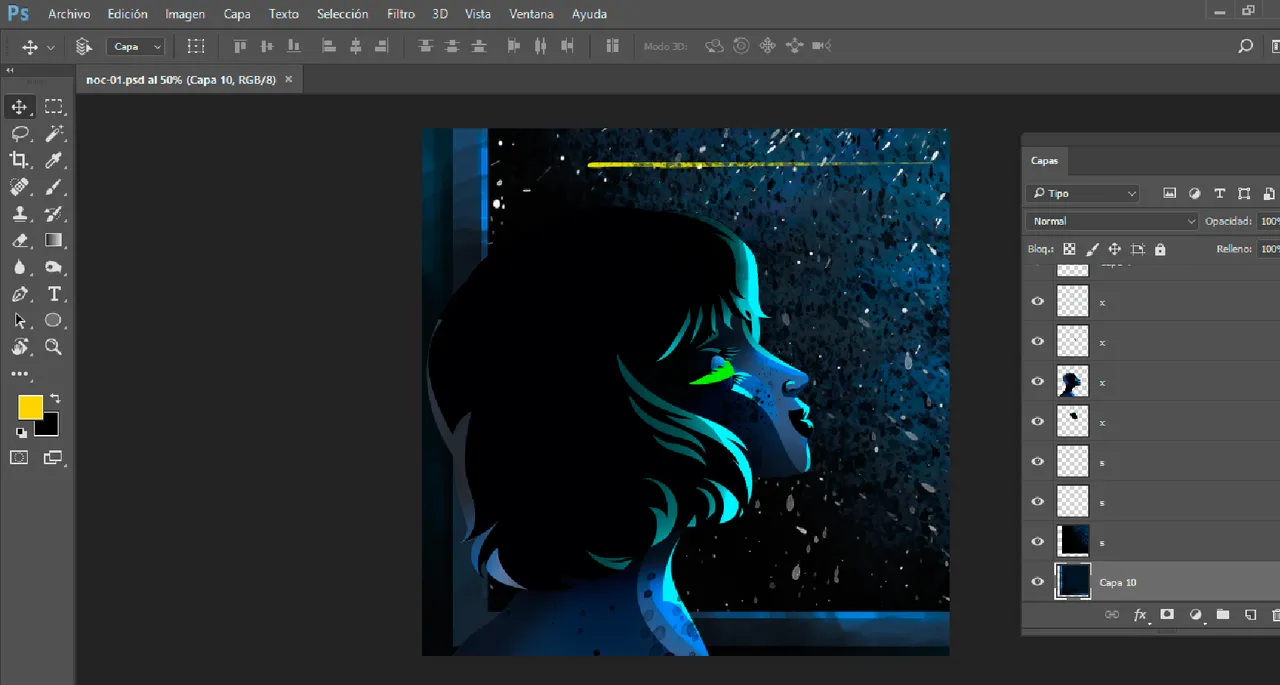This screenshot has width=1280, height=685.
Task: Select the History Brush tool
Action: (x=54, y=213)
